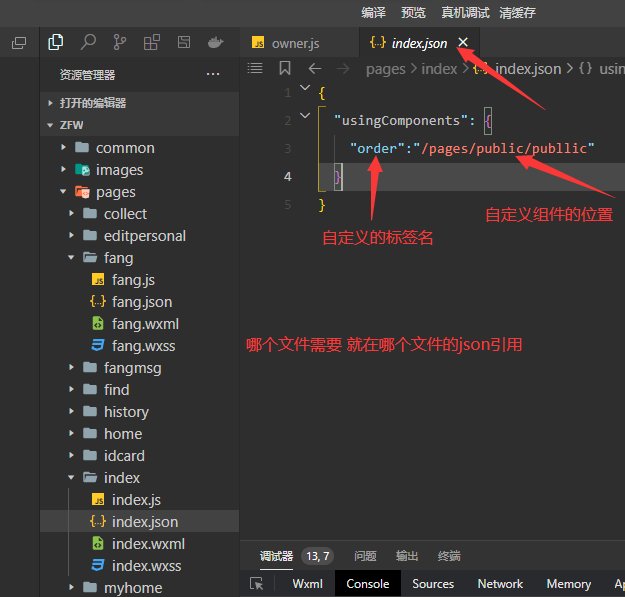Expand the collect folder
The height and width of the screenshot is (597, 625).
[x=71, y=214]
